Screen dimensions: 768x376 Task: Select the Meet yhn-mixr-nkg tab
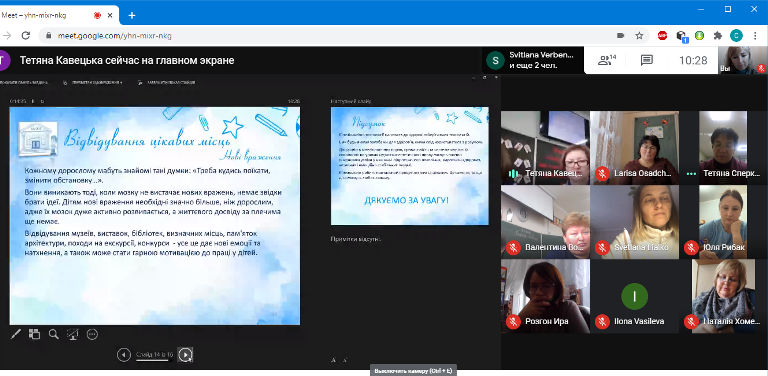coord(59,15)
